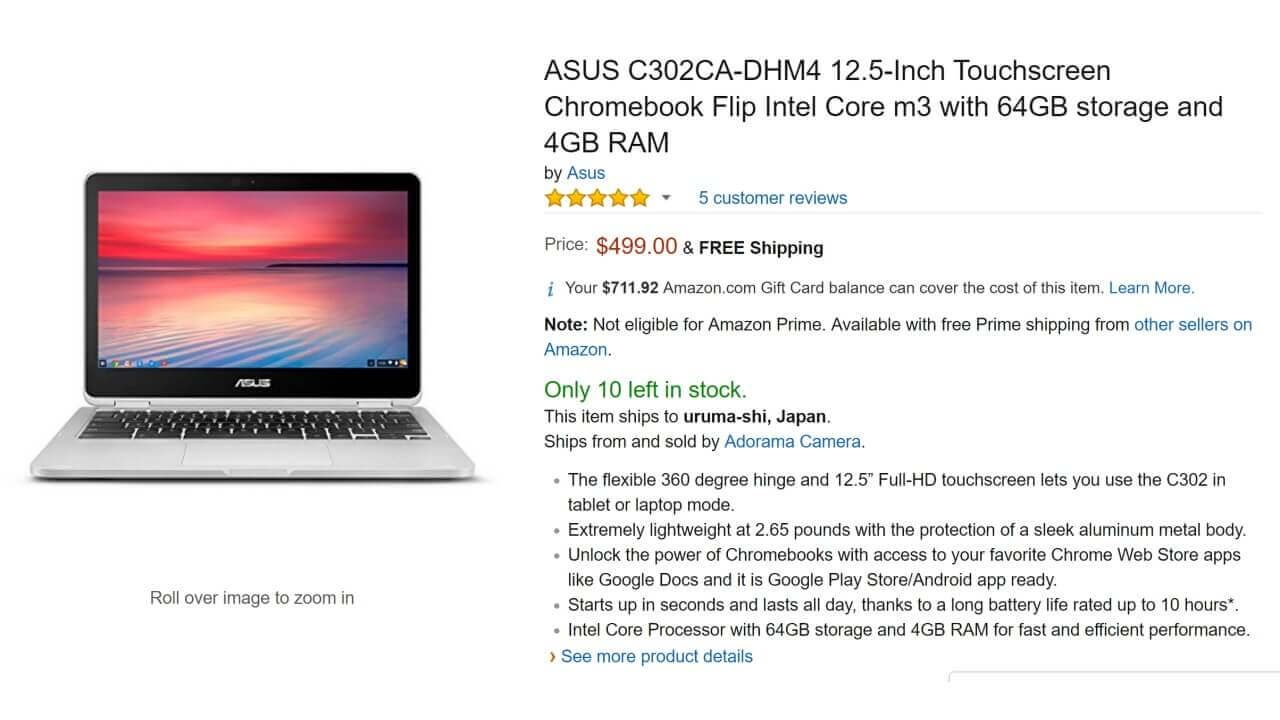Open the star rating breakdown dropdown arrow
This screenshot has width=1280, height=720.
[665, 199]
